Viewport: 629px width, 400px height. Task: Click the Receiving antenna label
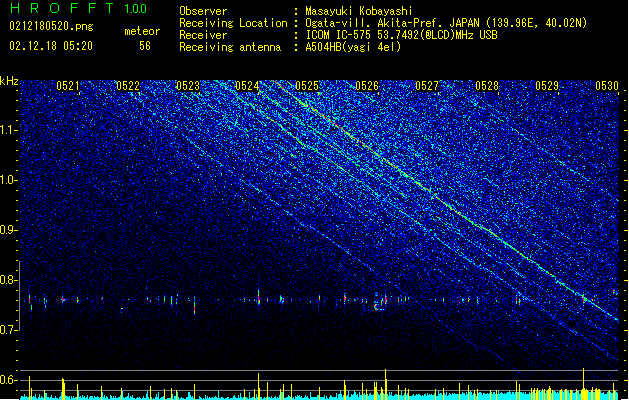pyautogui.click(x=230, y=47)
